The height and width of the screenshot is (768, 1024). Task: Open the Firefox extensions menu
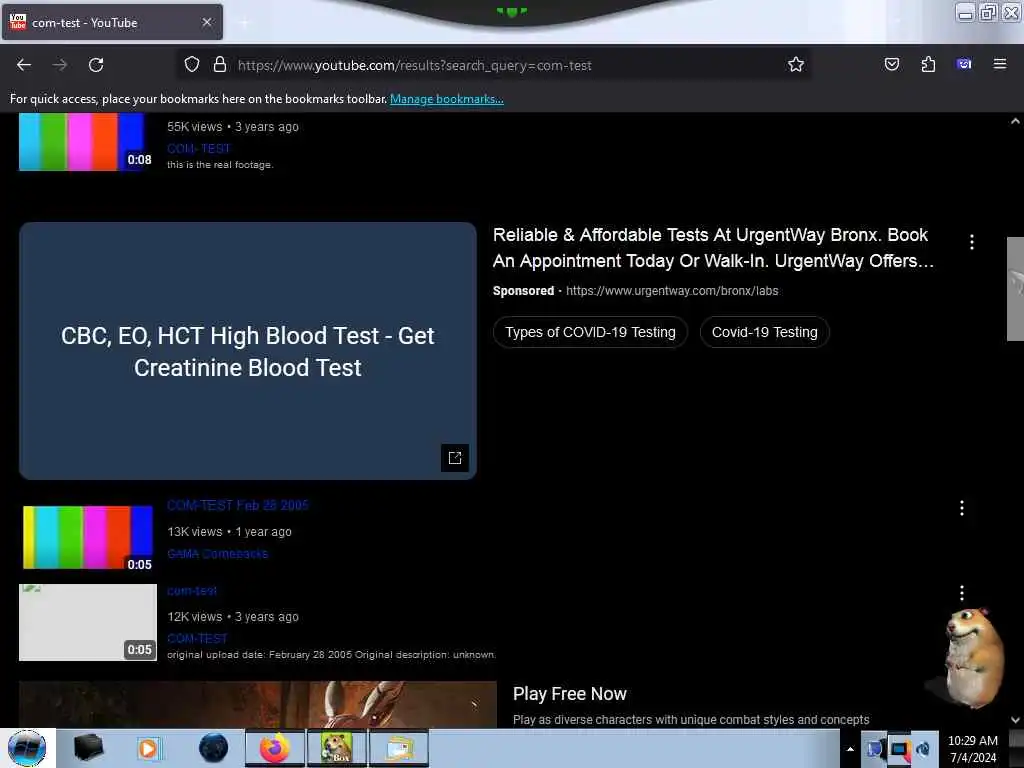pos(928,64)
